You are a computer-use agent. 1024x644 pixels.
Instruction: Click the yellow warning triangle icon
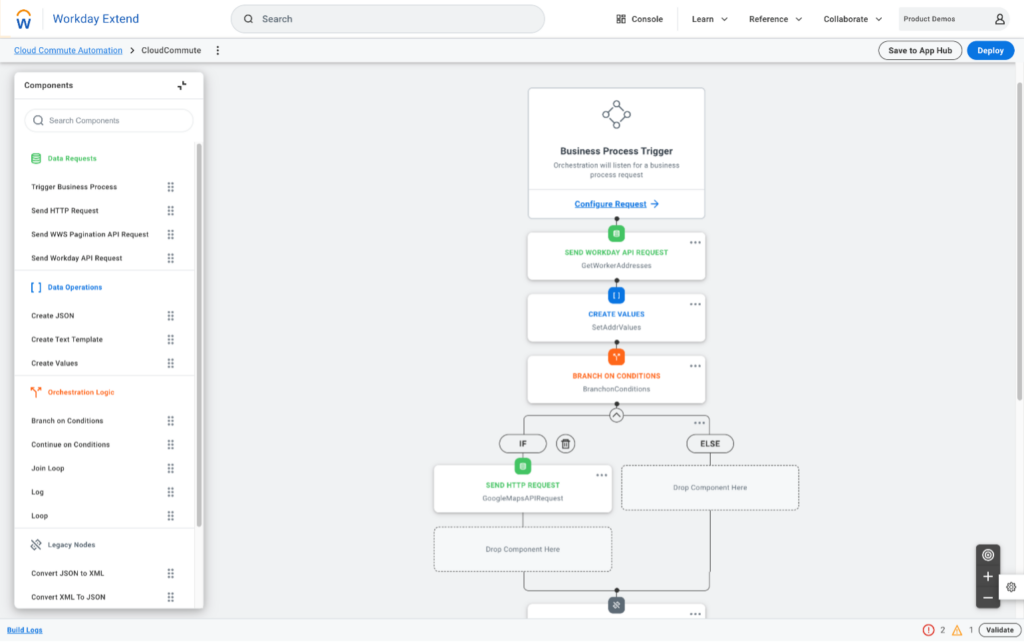tap(957, 630)
